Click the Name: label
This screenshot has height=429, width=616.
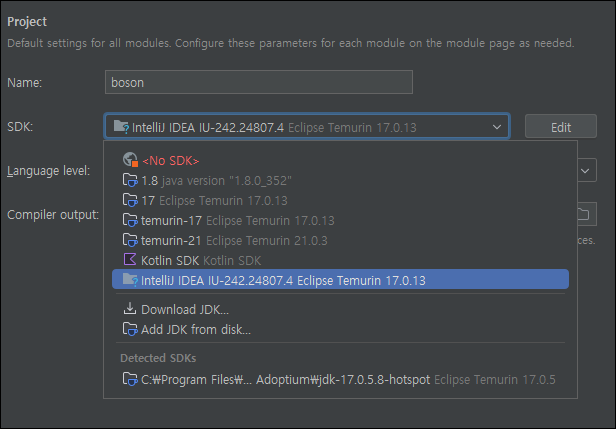click(24, 82)
